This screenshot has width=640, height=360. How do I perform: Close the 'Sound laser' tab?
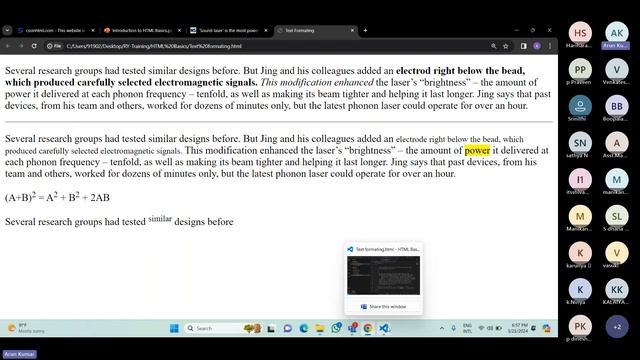(266, 30)
